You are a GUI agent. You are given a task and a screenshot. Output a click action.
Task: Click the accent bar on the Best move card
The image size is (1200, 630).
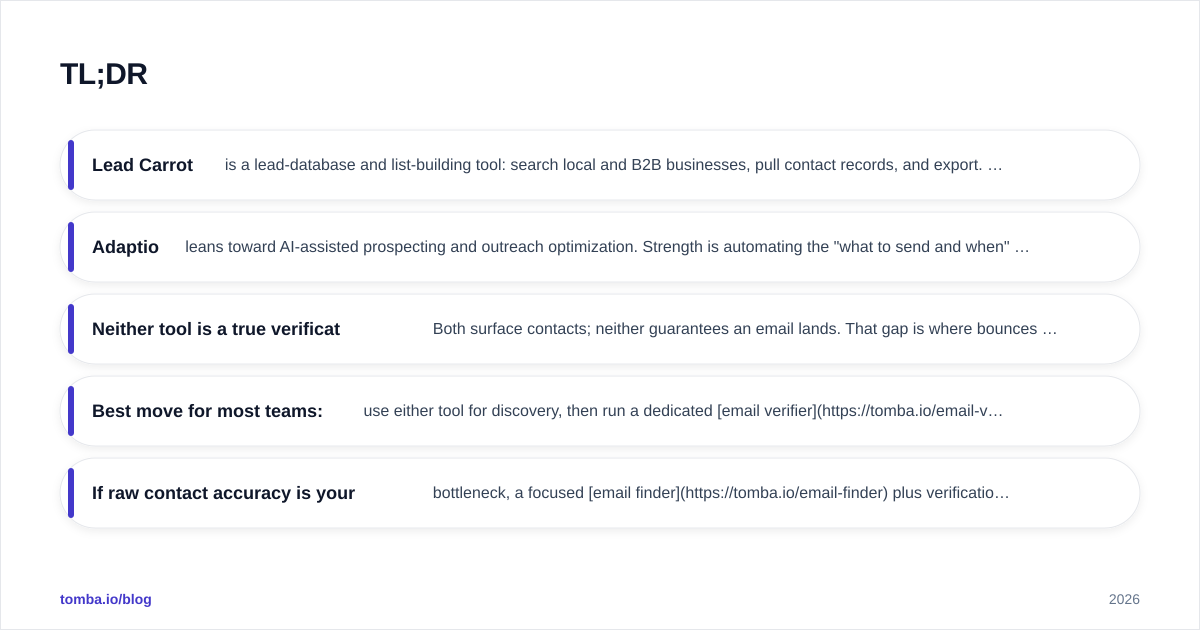[x=71, y=411]
